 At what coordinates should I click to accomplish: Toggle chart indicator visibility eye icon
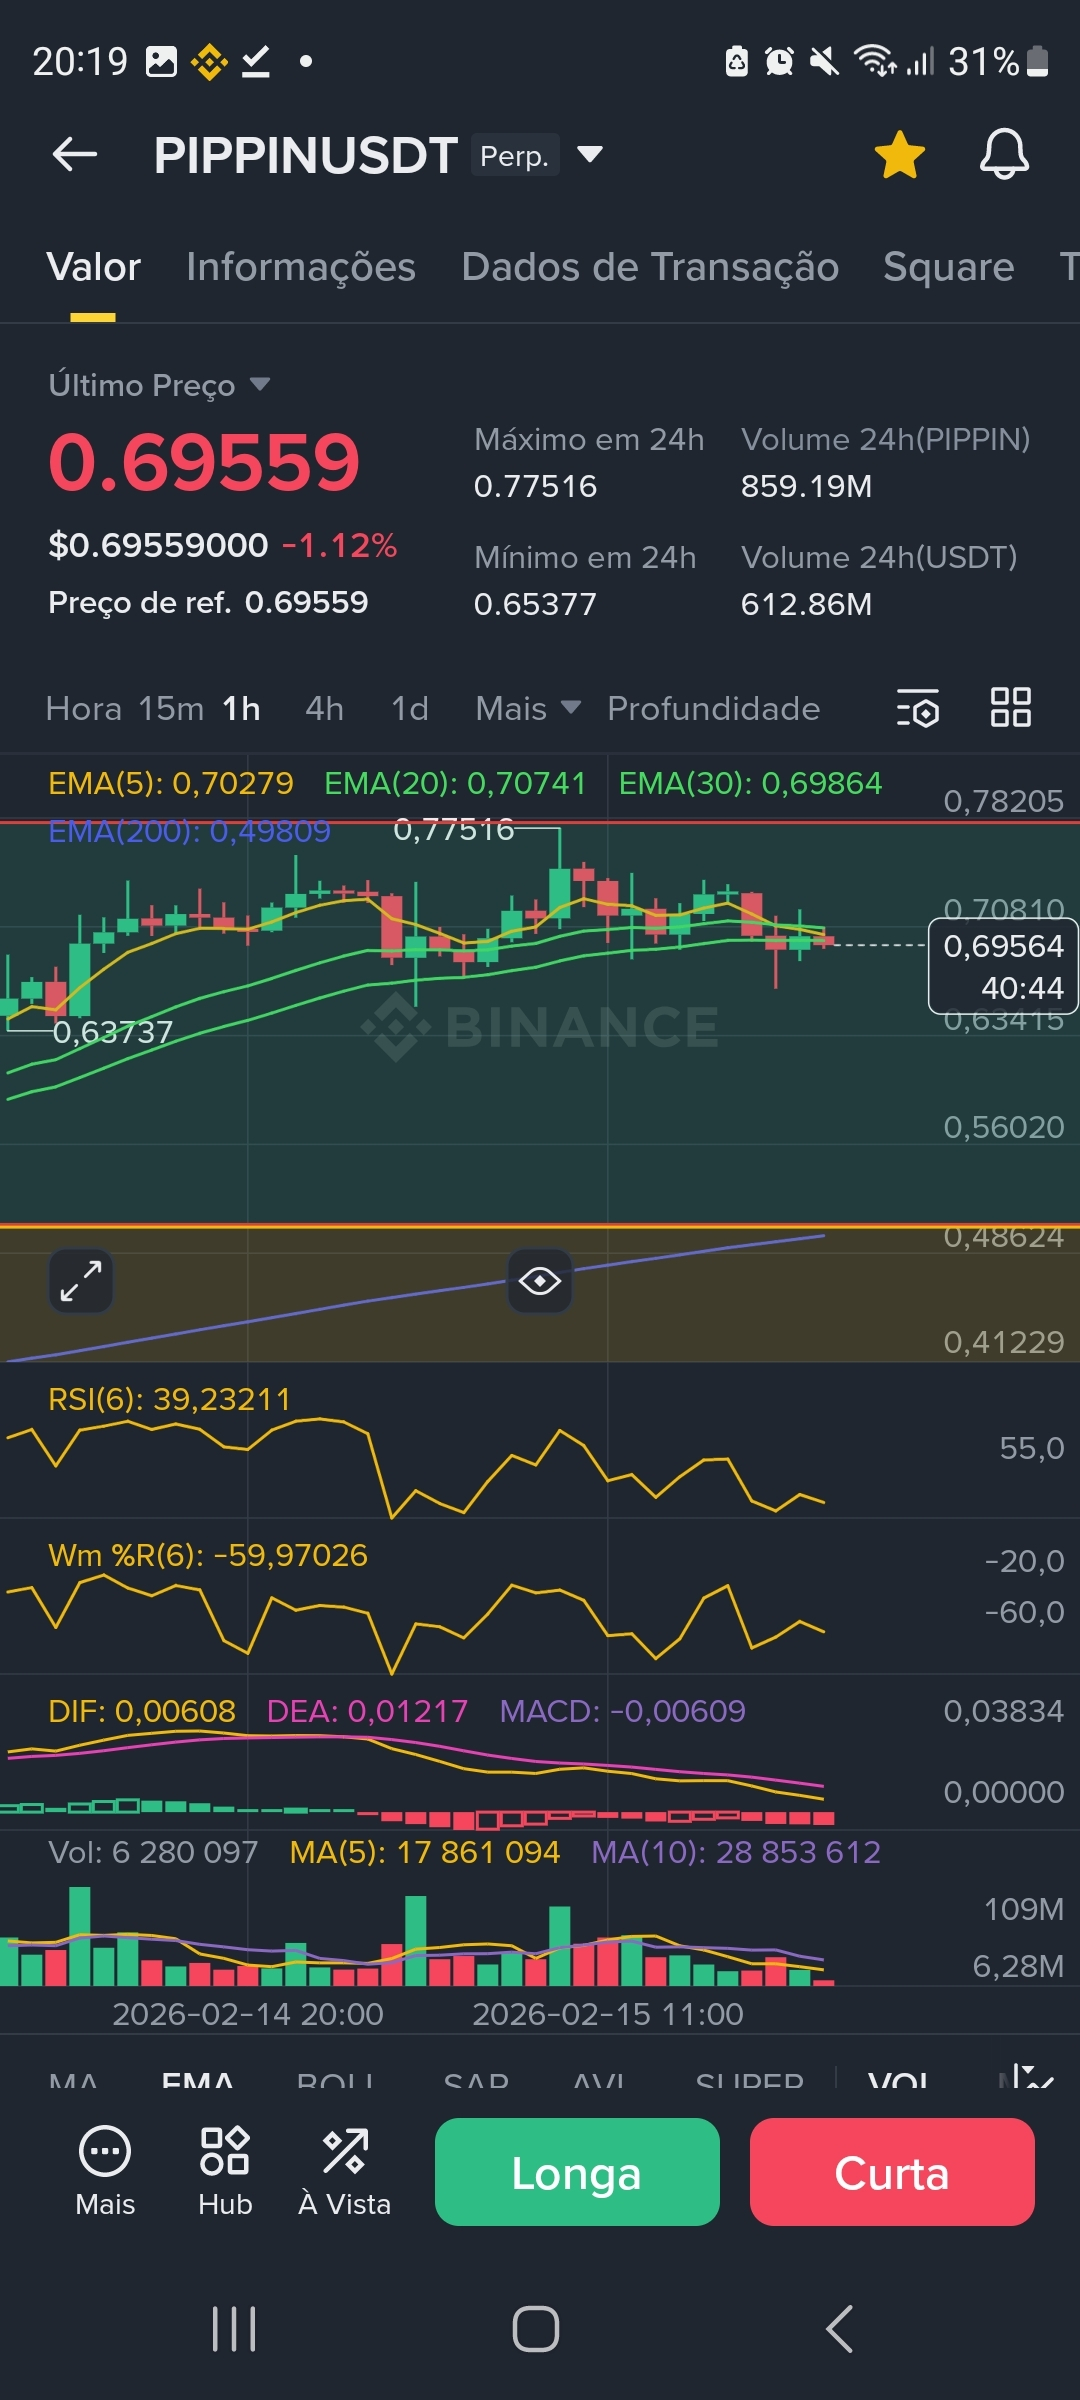[x=540, y=1281]
